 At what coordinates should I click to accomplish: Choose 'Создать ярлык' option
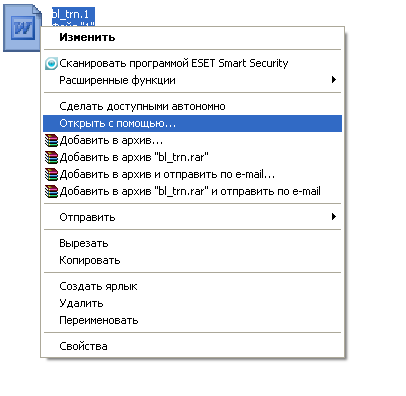pyautogui.click(x=193, y=286)
